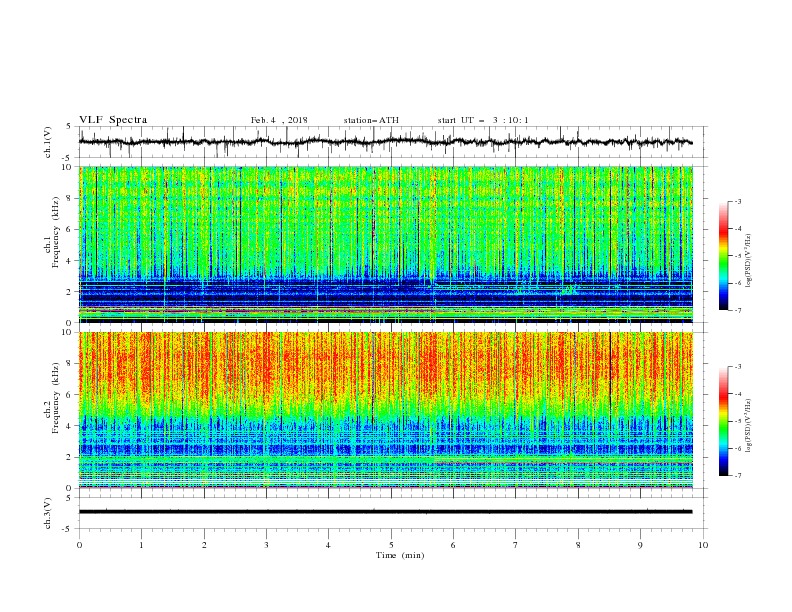Screen dimensions: 792x612
Task: Click the Time axis tick label "9"
Action: pyautogui.click(x=640, y=545)
